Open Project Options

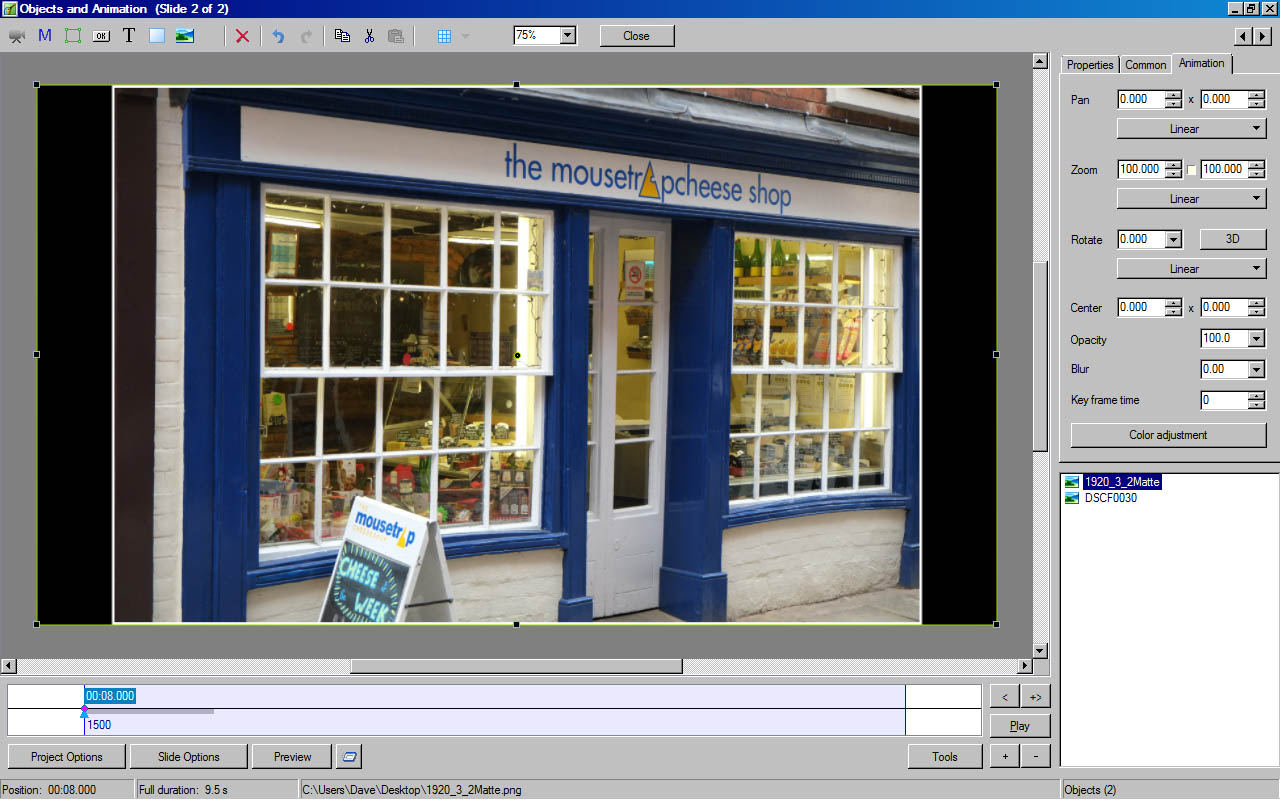coord(67,757)
